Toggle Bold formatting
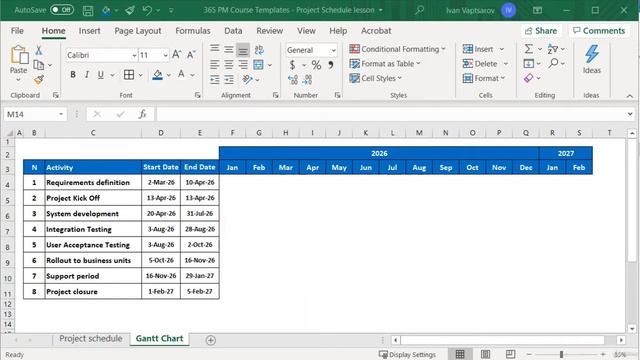 73,74
